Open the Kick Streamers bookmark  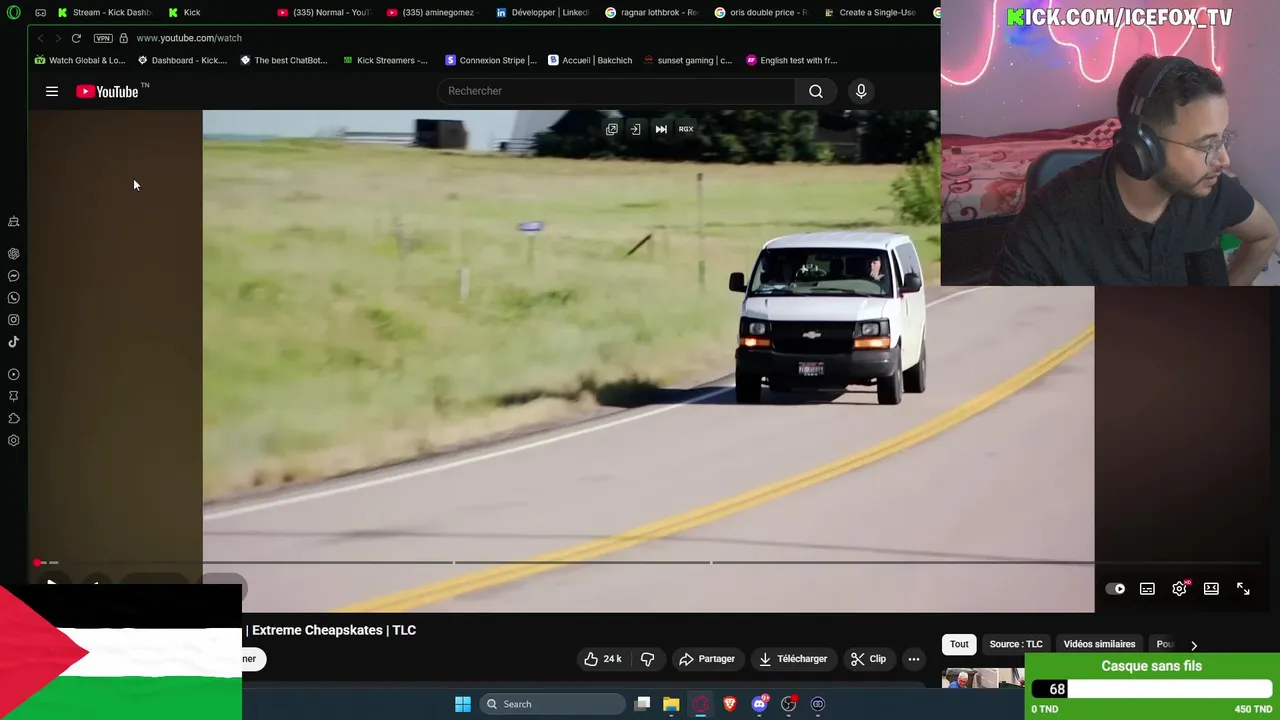coord(385,60)
